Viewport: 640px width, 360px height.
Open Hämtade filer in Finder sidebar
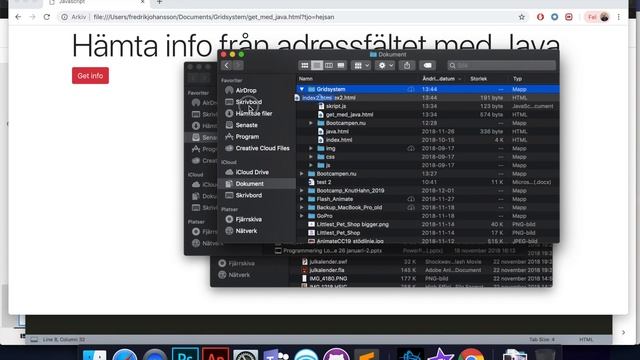click(x=254, y=113)
